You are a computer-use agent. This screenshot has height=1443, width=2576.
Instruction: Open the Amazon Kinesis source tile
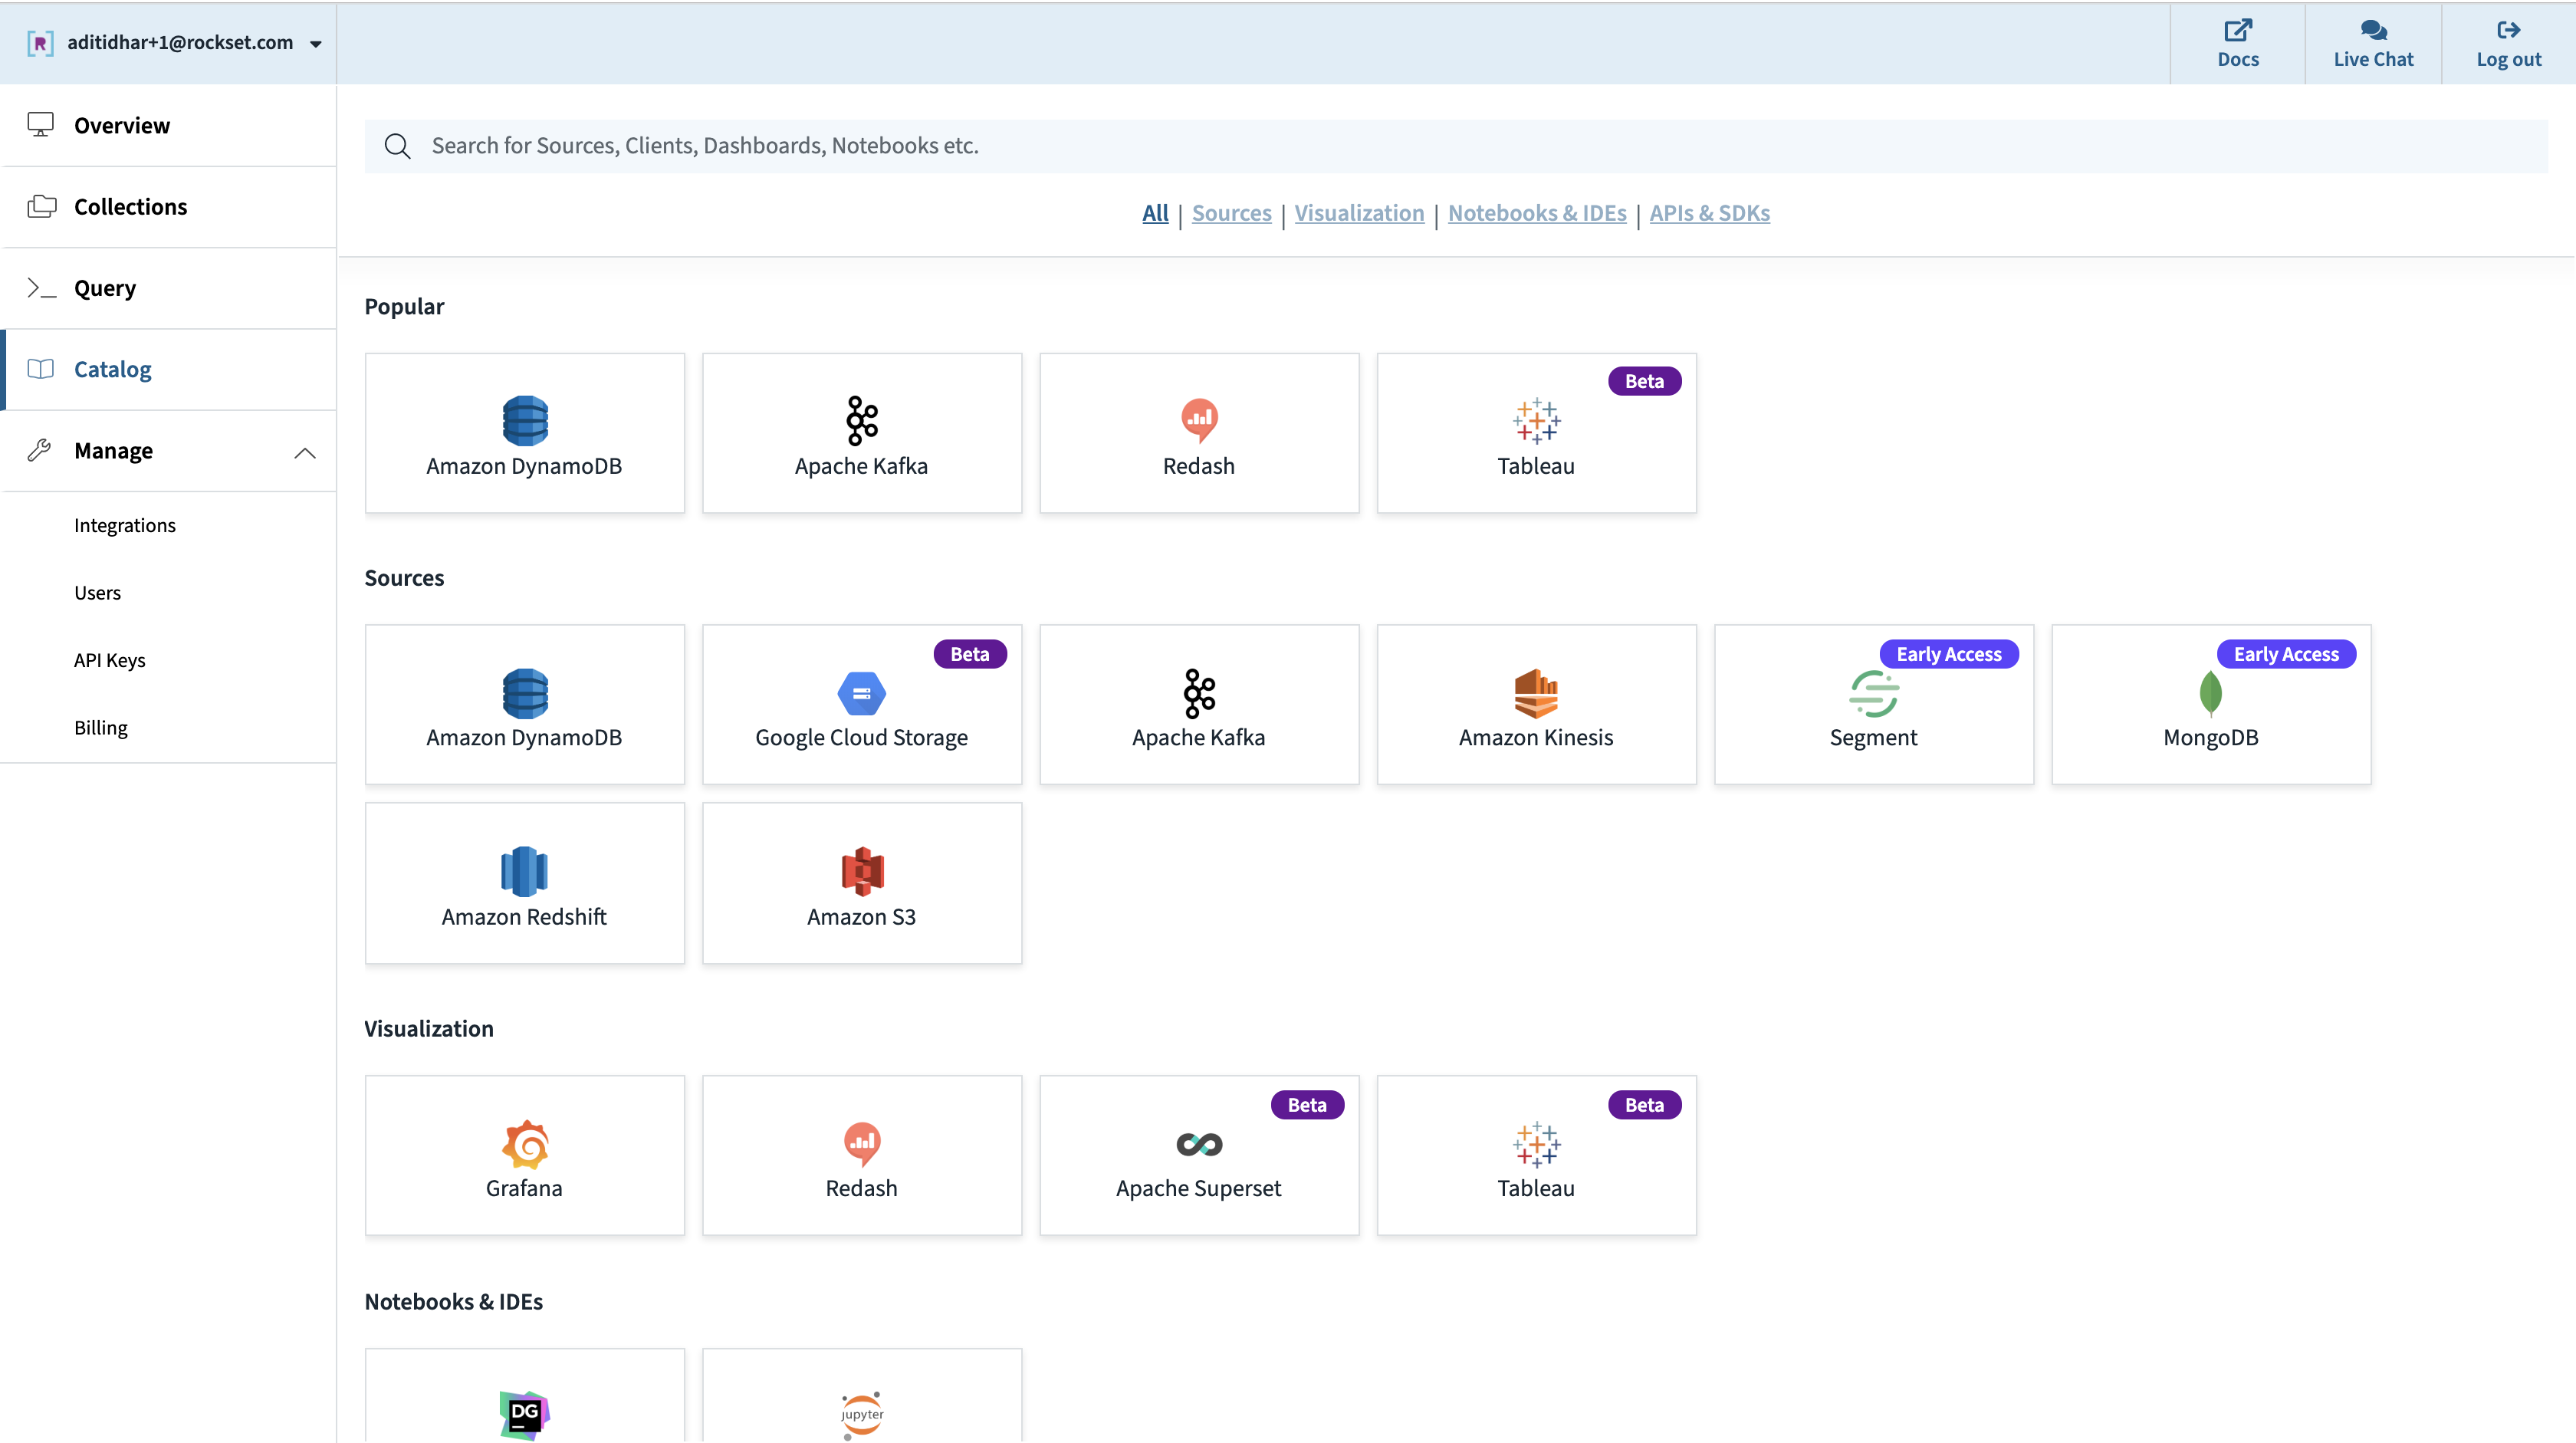1536,705
